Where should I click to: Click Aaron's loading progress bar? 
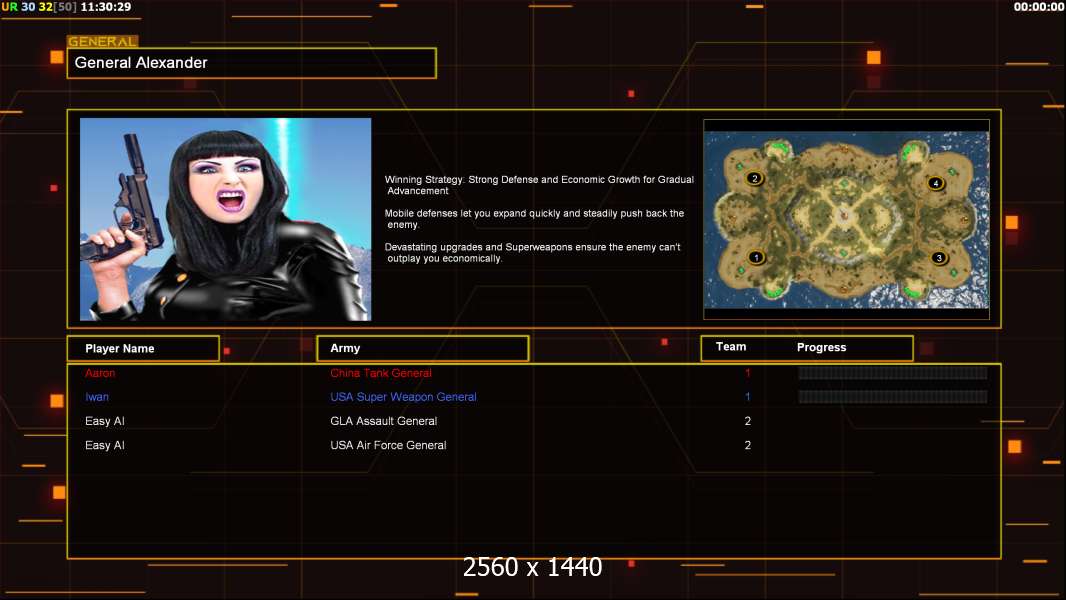click(x=893, y=372)
